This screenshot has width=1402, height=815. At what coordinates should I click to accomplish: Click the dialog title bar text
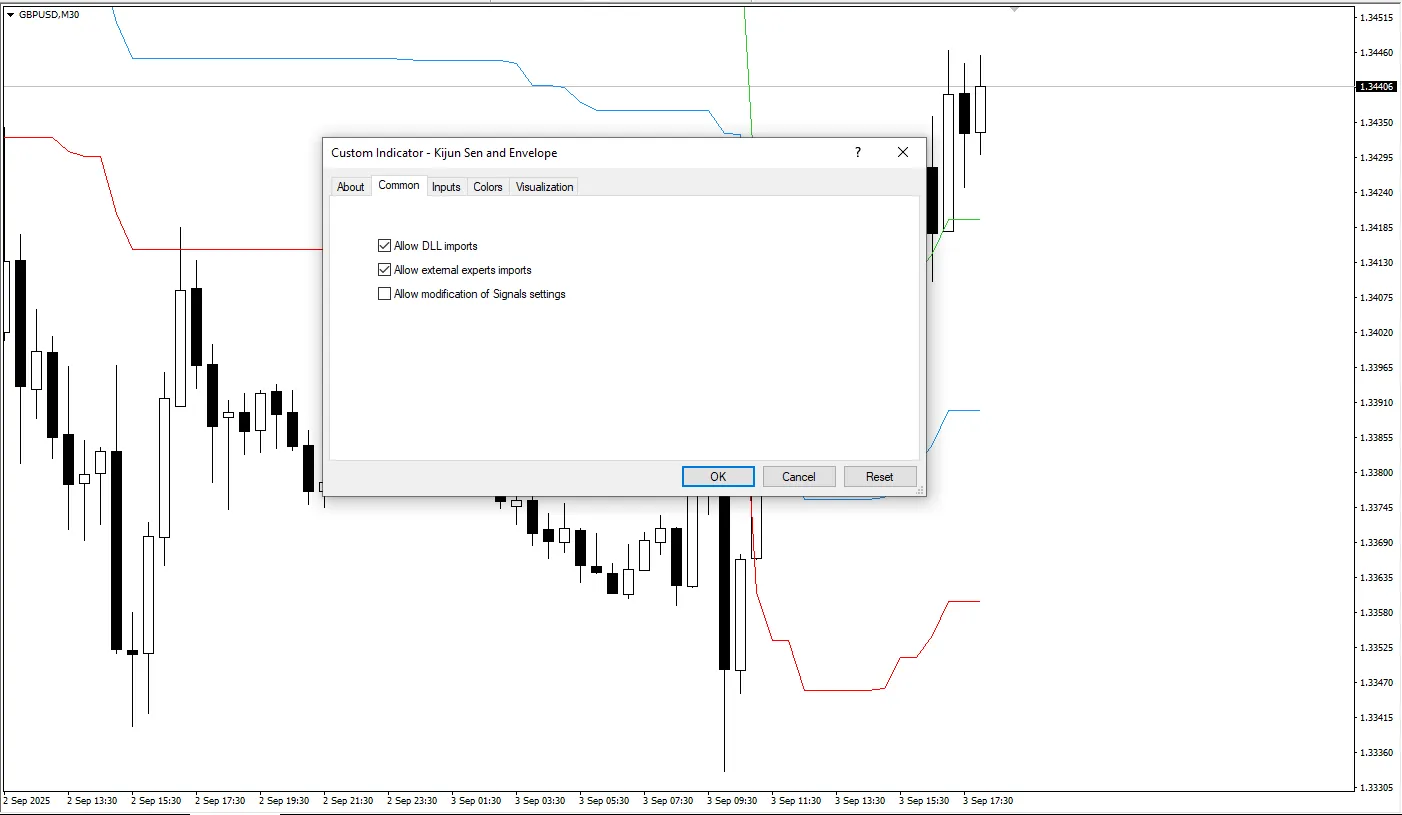[x=444, y=153]
